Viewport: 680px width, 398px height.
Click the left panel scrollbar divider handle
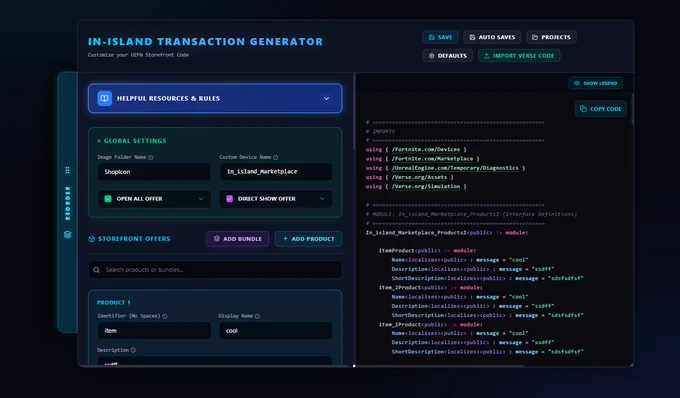pos(354,111)
